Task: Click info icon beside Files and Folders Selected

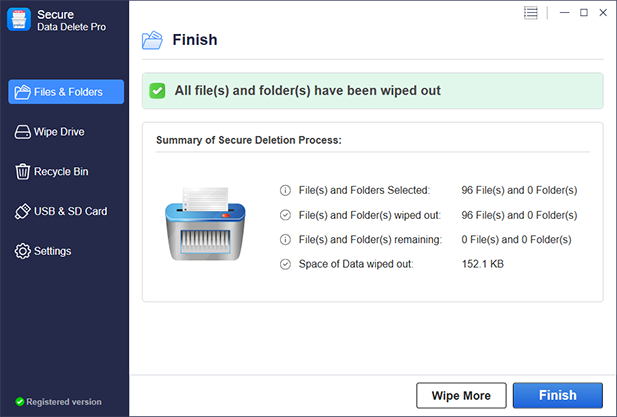Action: (285, 190)
